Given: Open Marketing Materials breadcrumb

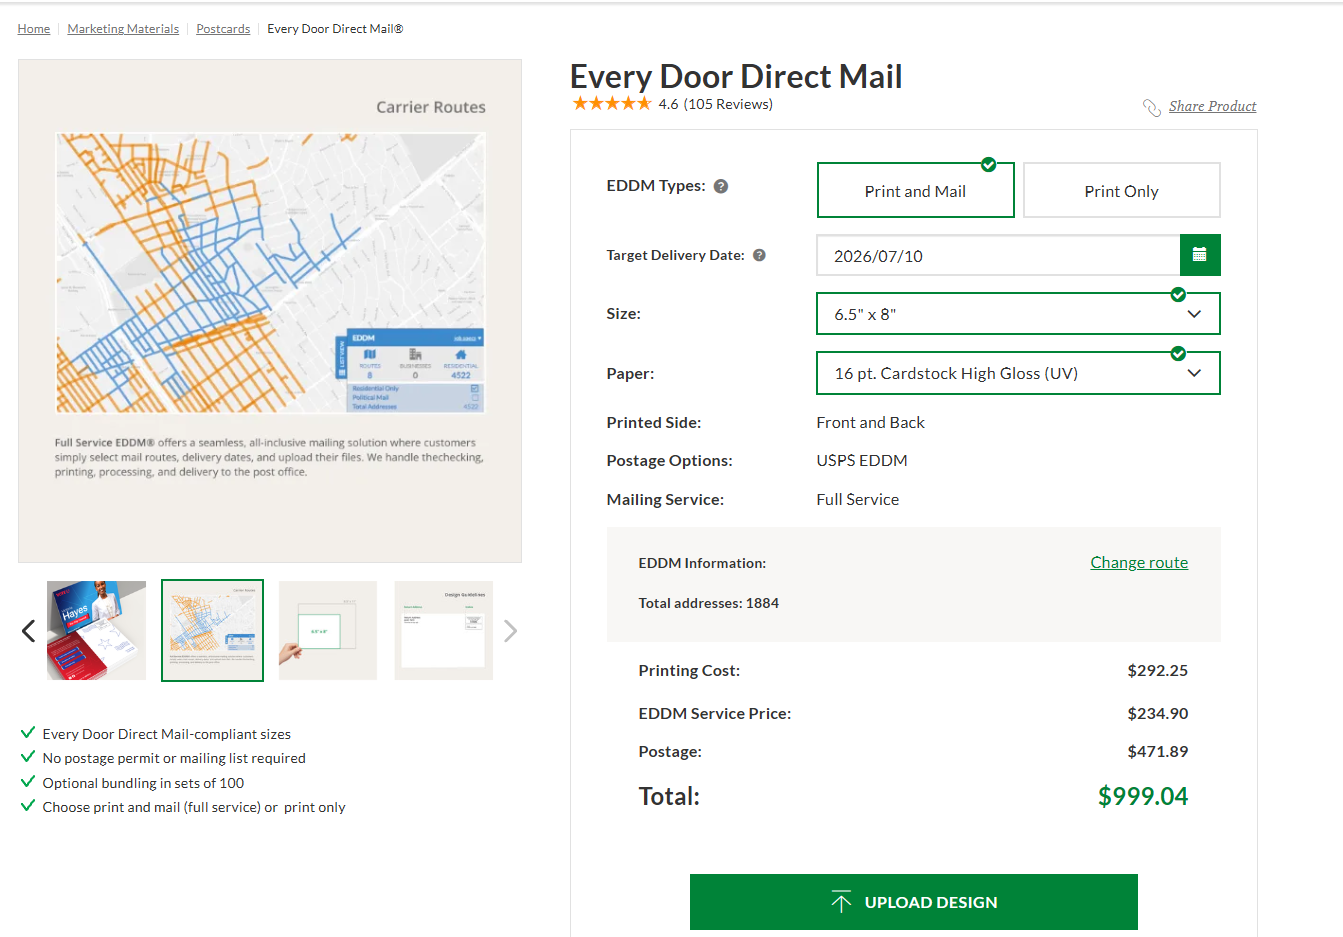Looking at the screenshot, I should click(123, 29).
